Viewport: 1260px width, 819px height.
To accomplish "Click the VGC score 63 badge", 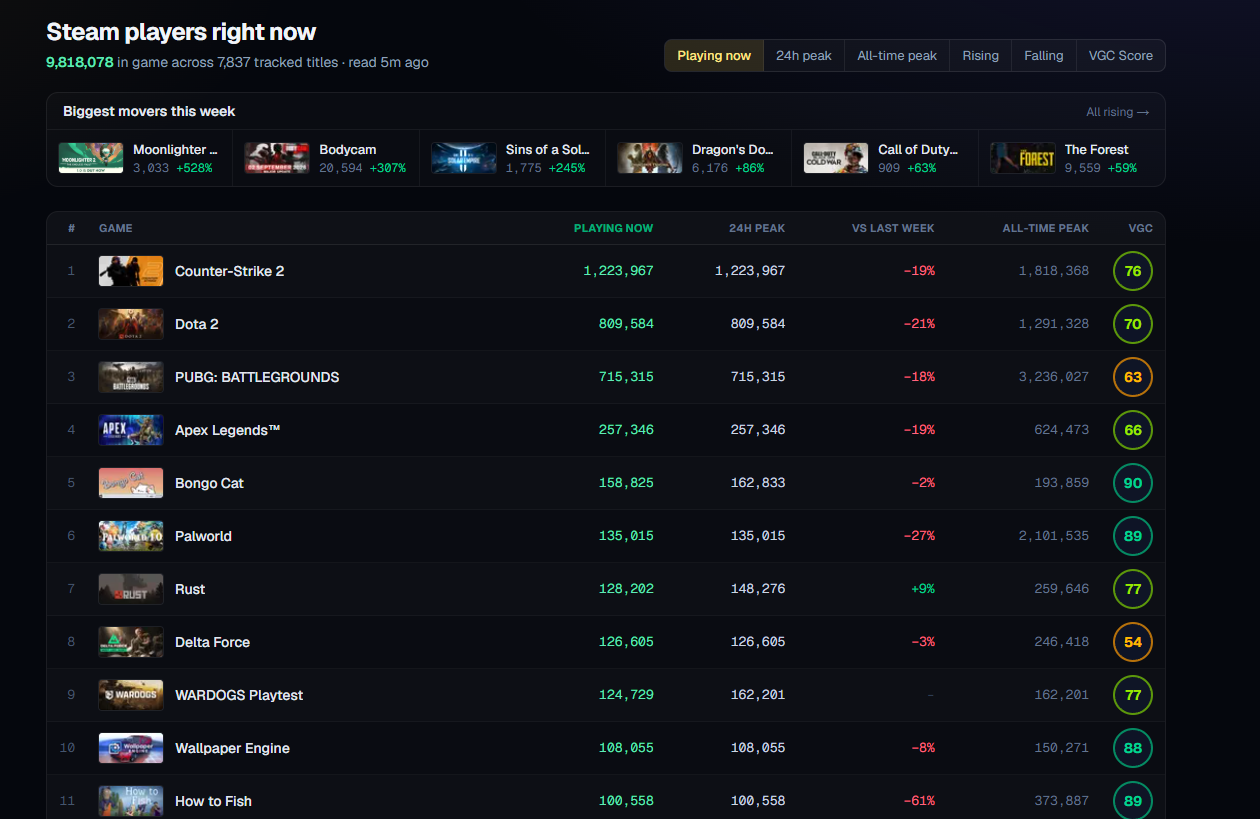I will pos(1133,377).
